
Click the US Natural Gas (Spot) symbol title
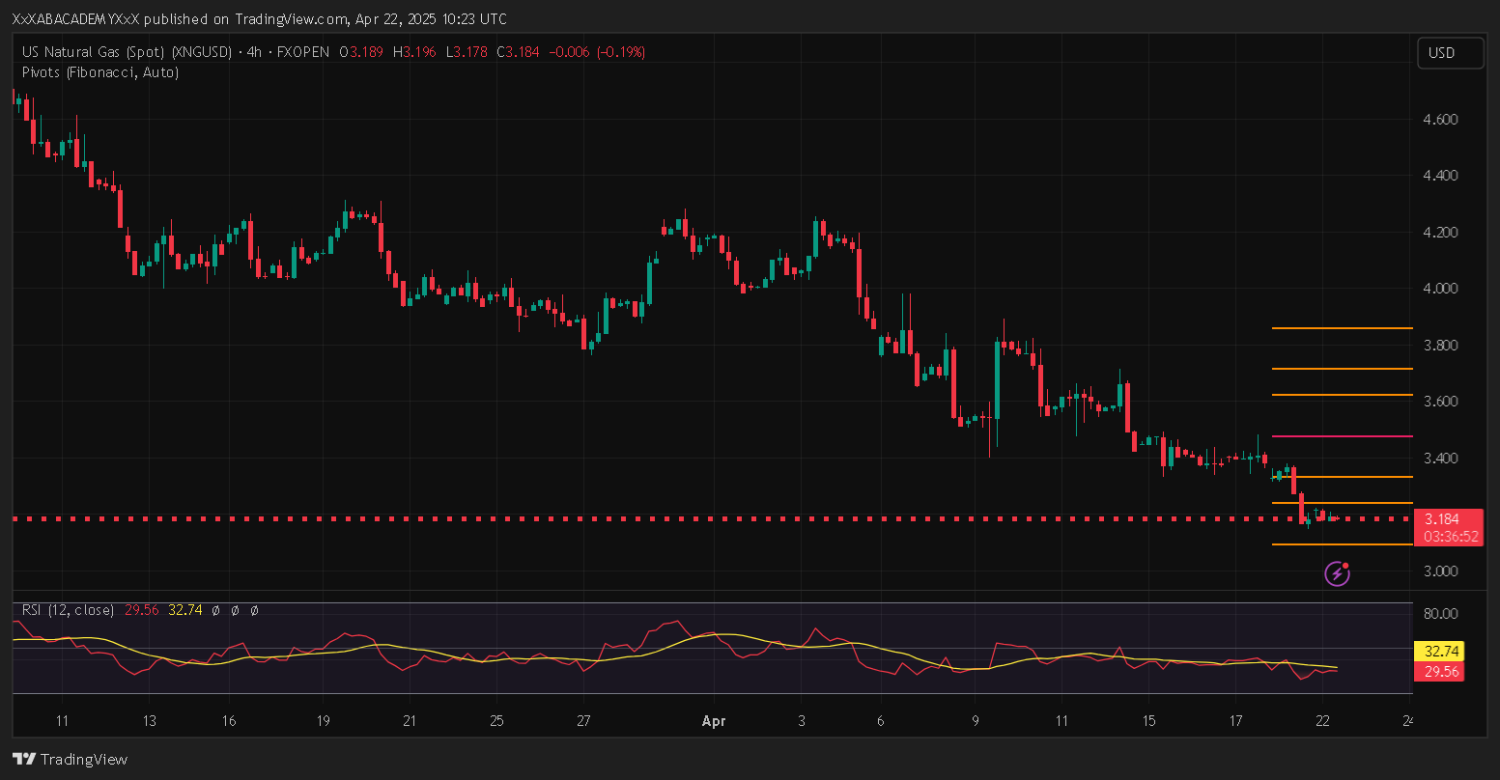point(127,52)
